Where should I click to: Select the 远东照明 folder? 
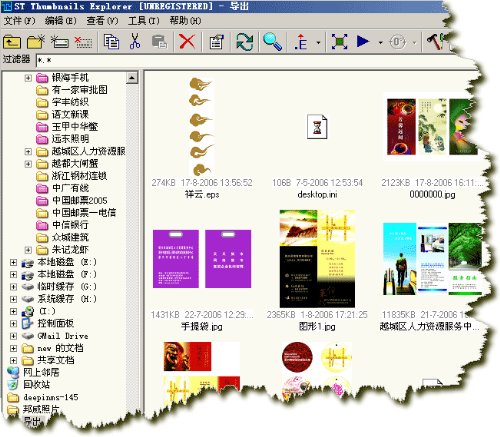coord(70,139)
